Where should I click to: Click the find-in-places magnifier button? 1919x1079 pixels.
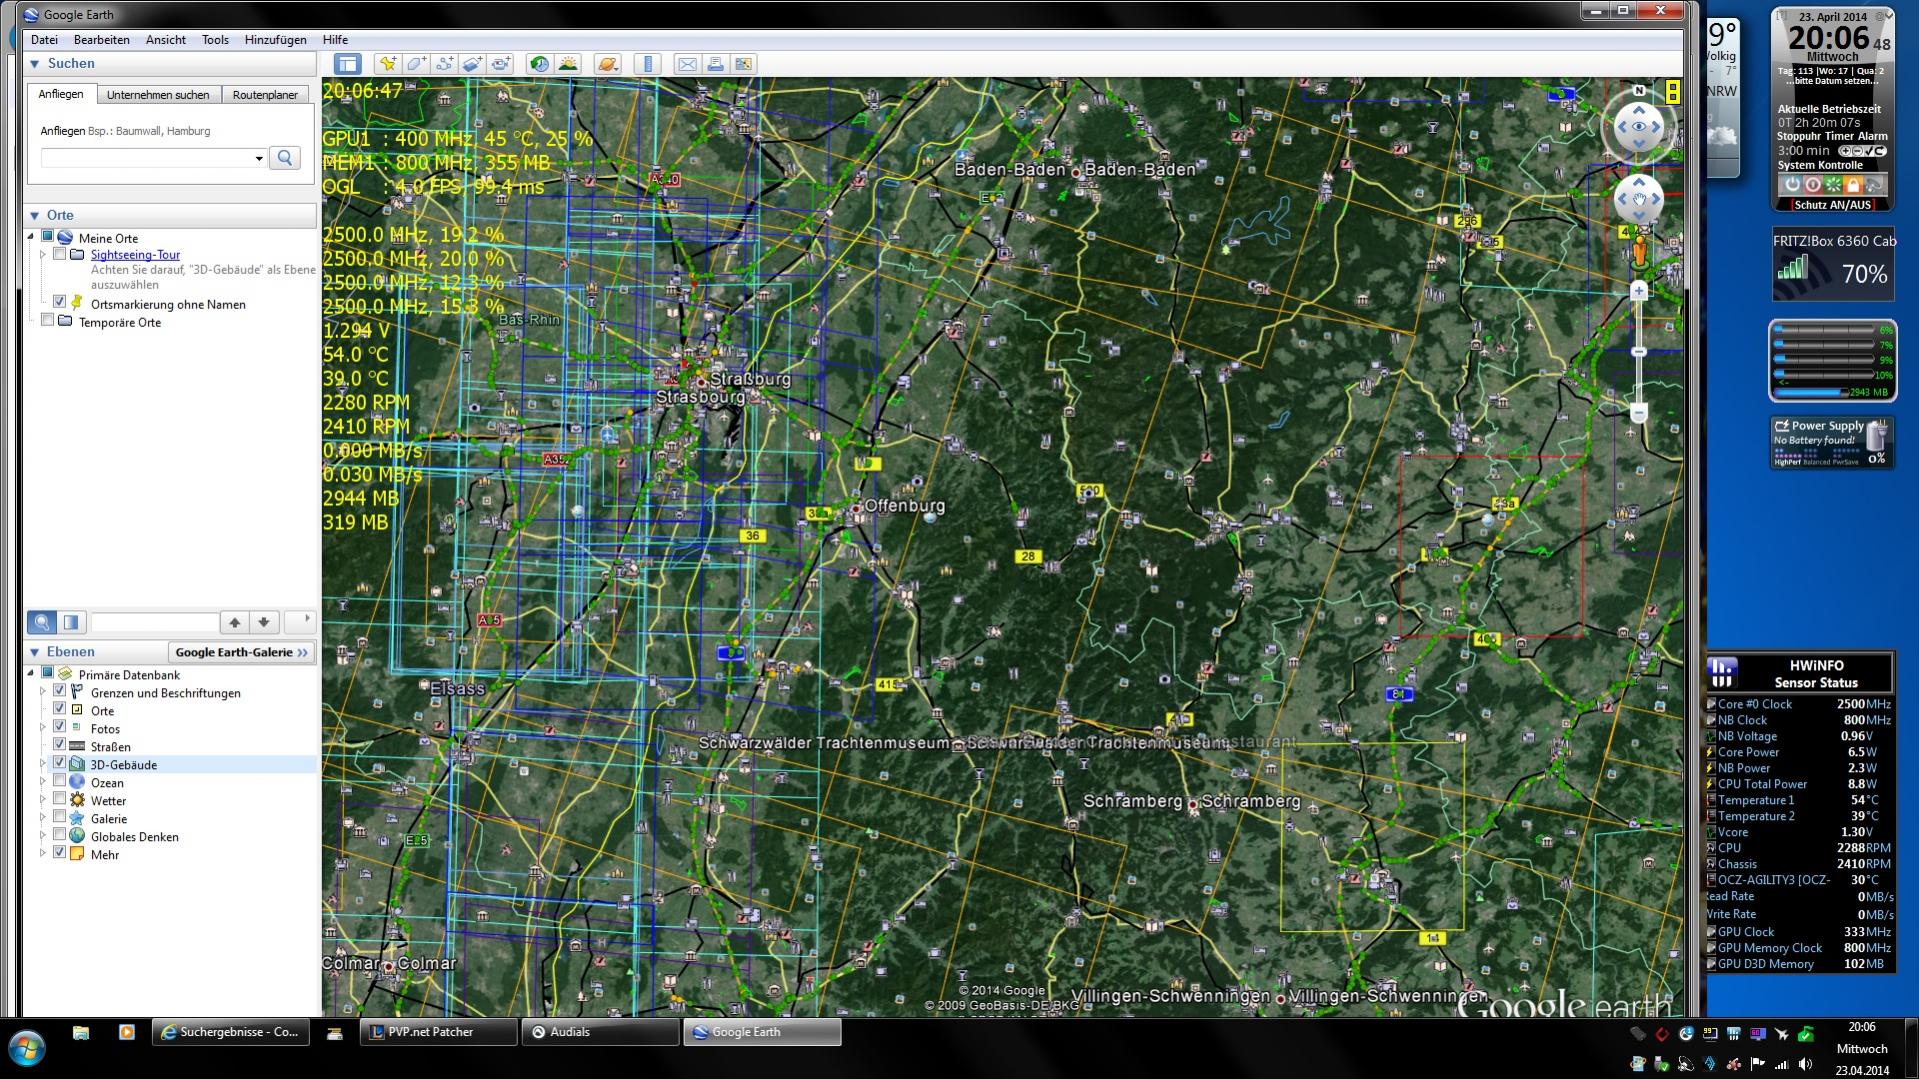(x=42, y=622)
